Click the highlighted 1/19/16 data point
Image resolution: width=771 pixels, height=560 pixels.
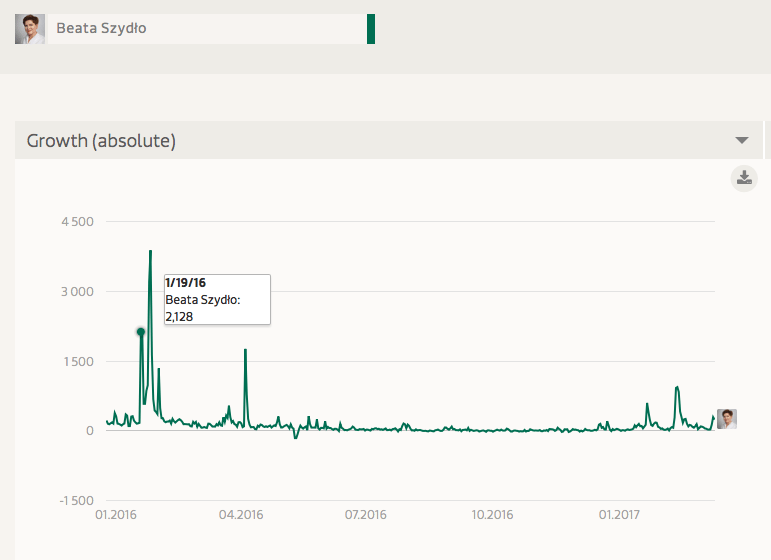141,332
